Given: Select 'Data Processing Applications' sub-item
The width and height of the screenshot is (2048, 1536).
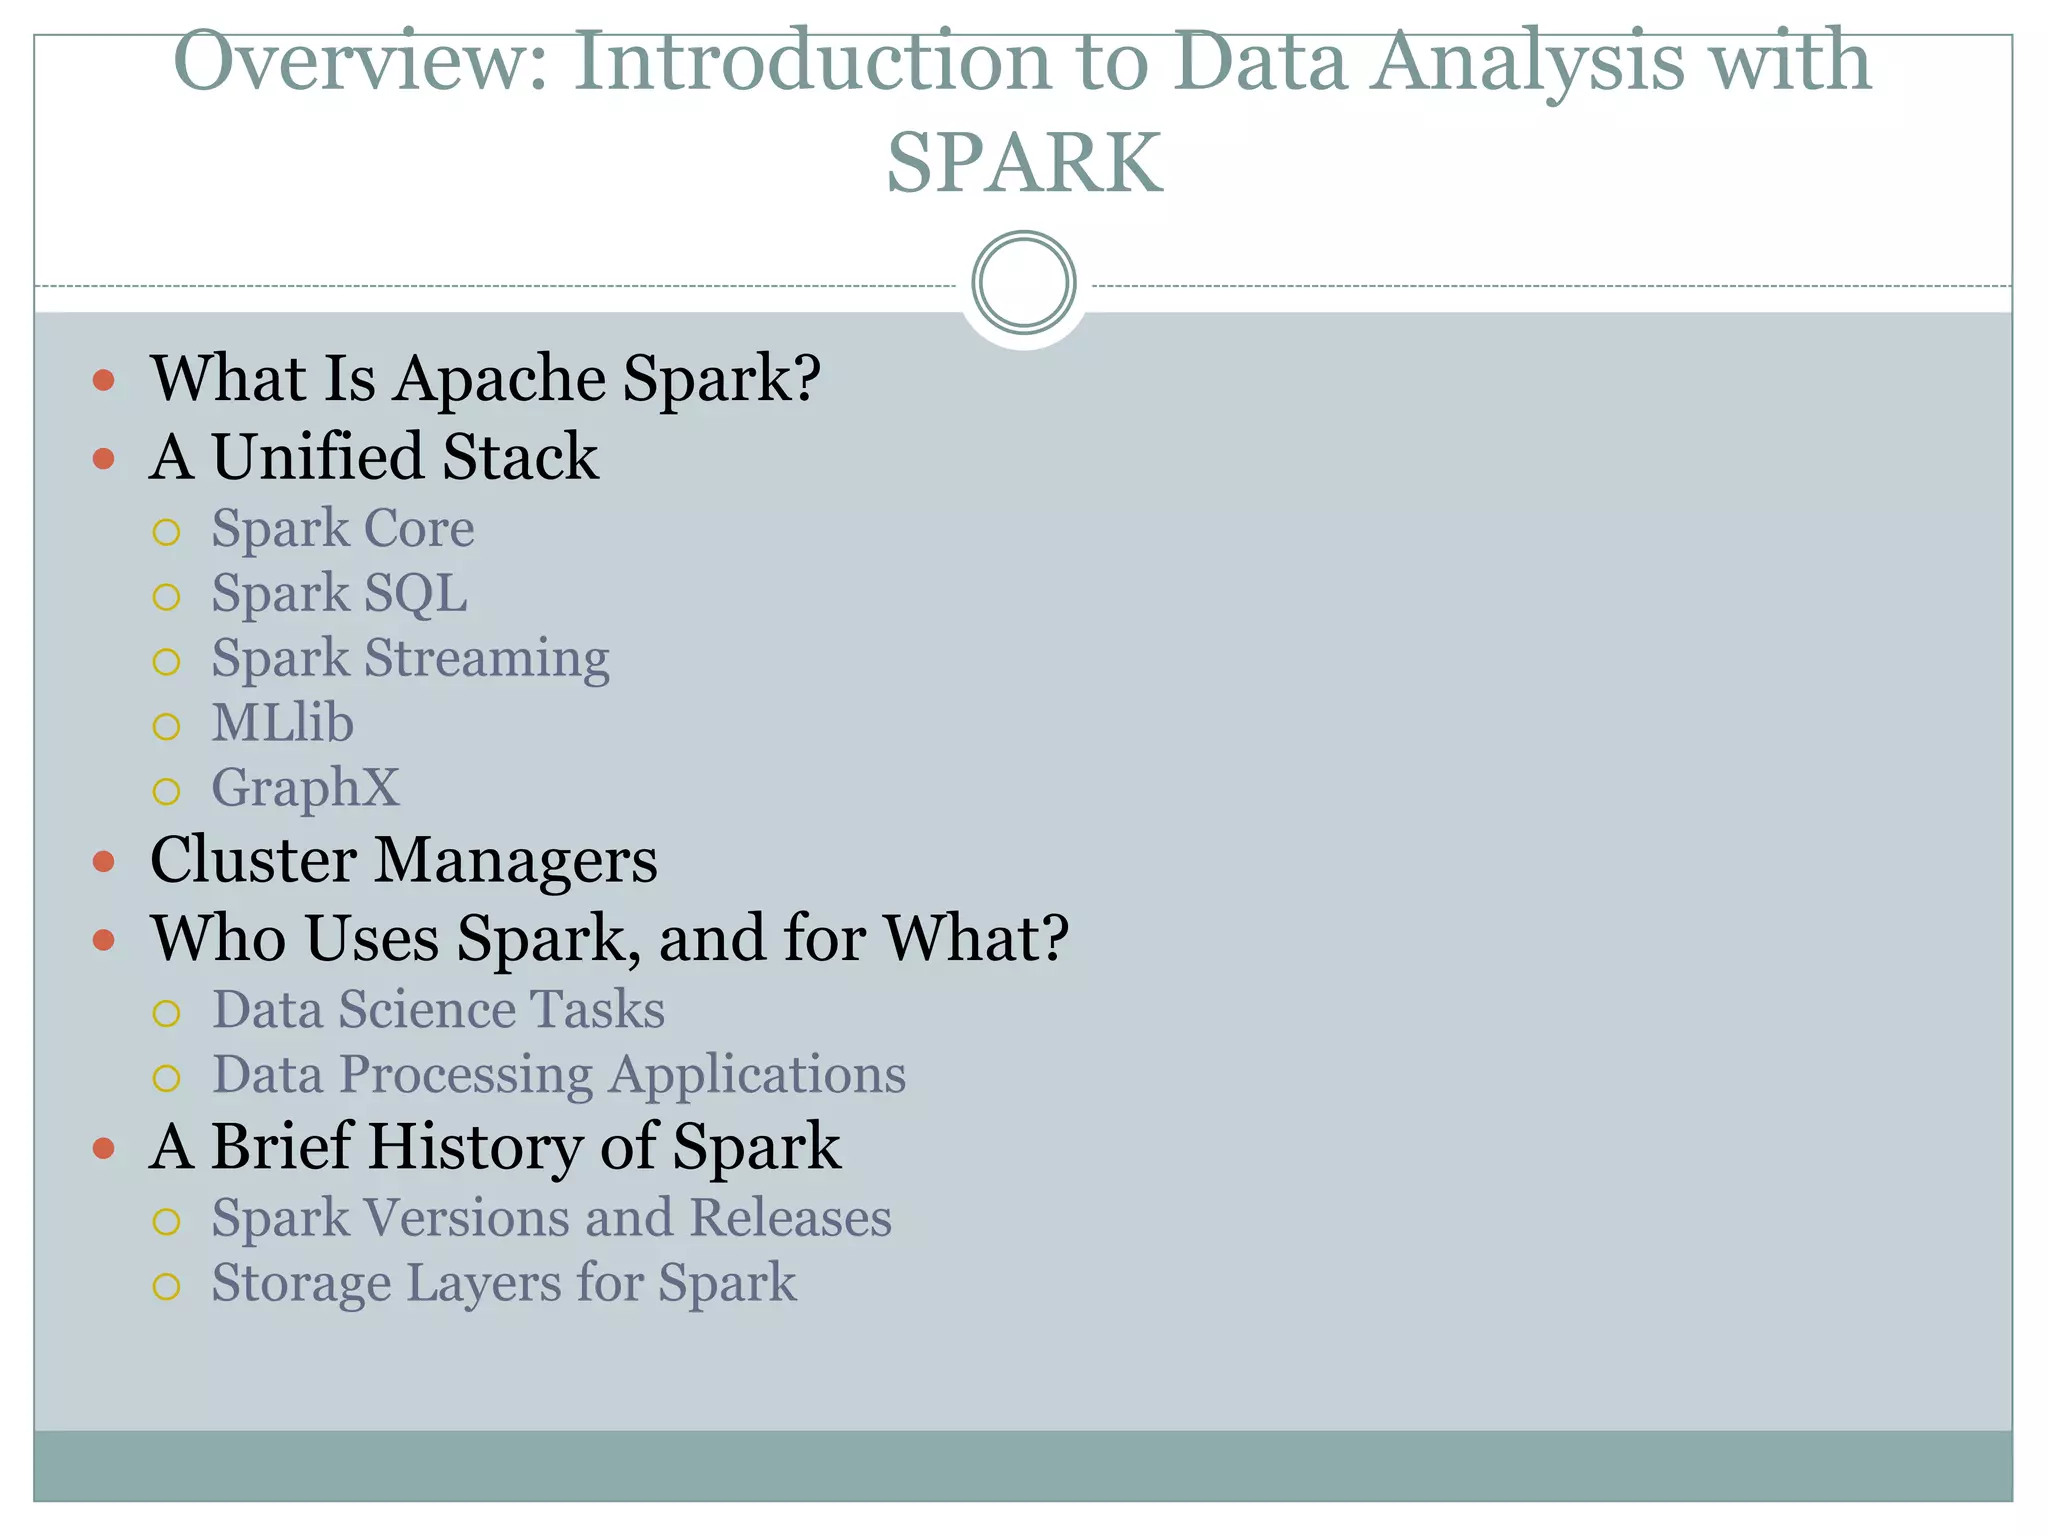Looking at the screenshot, I should coord(558,1075).
